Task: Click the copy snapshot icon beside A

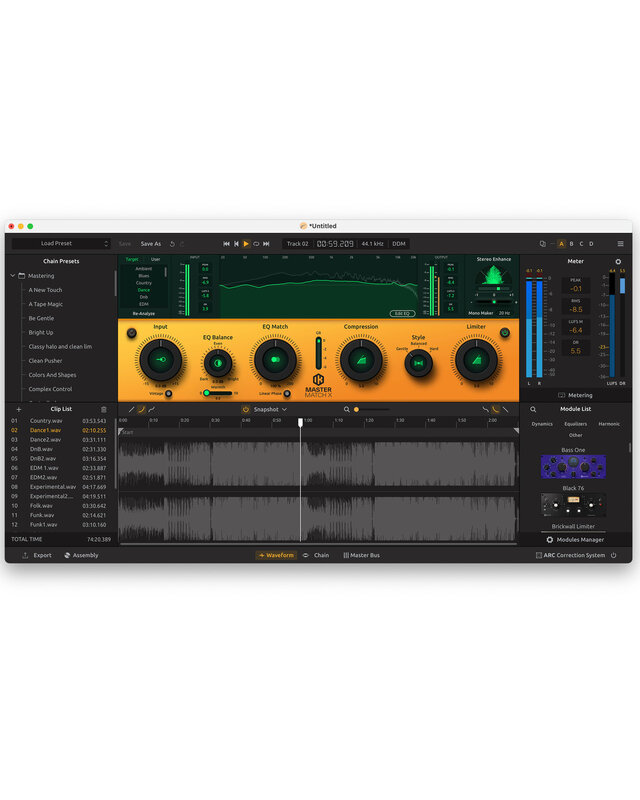Action: click(x=543, y=244)
